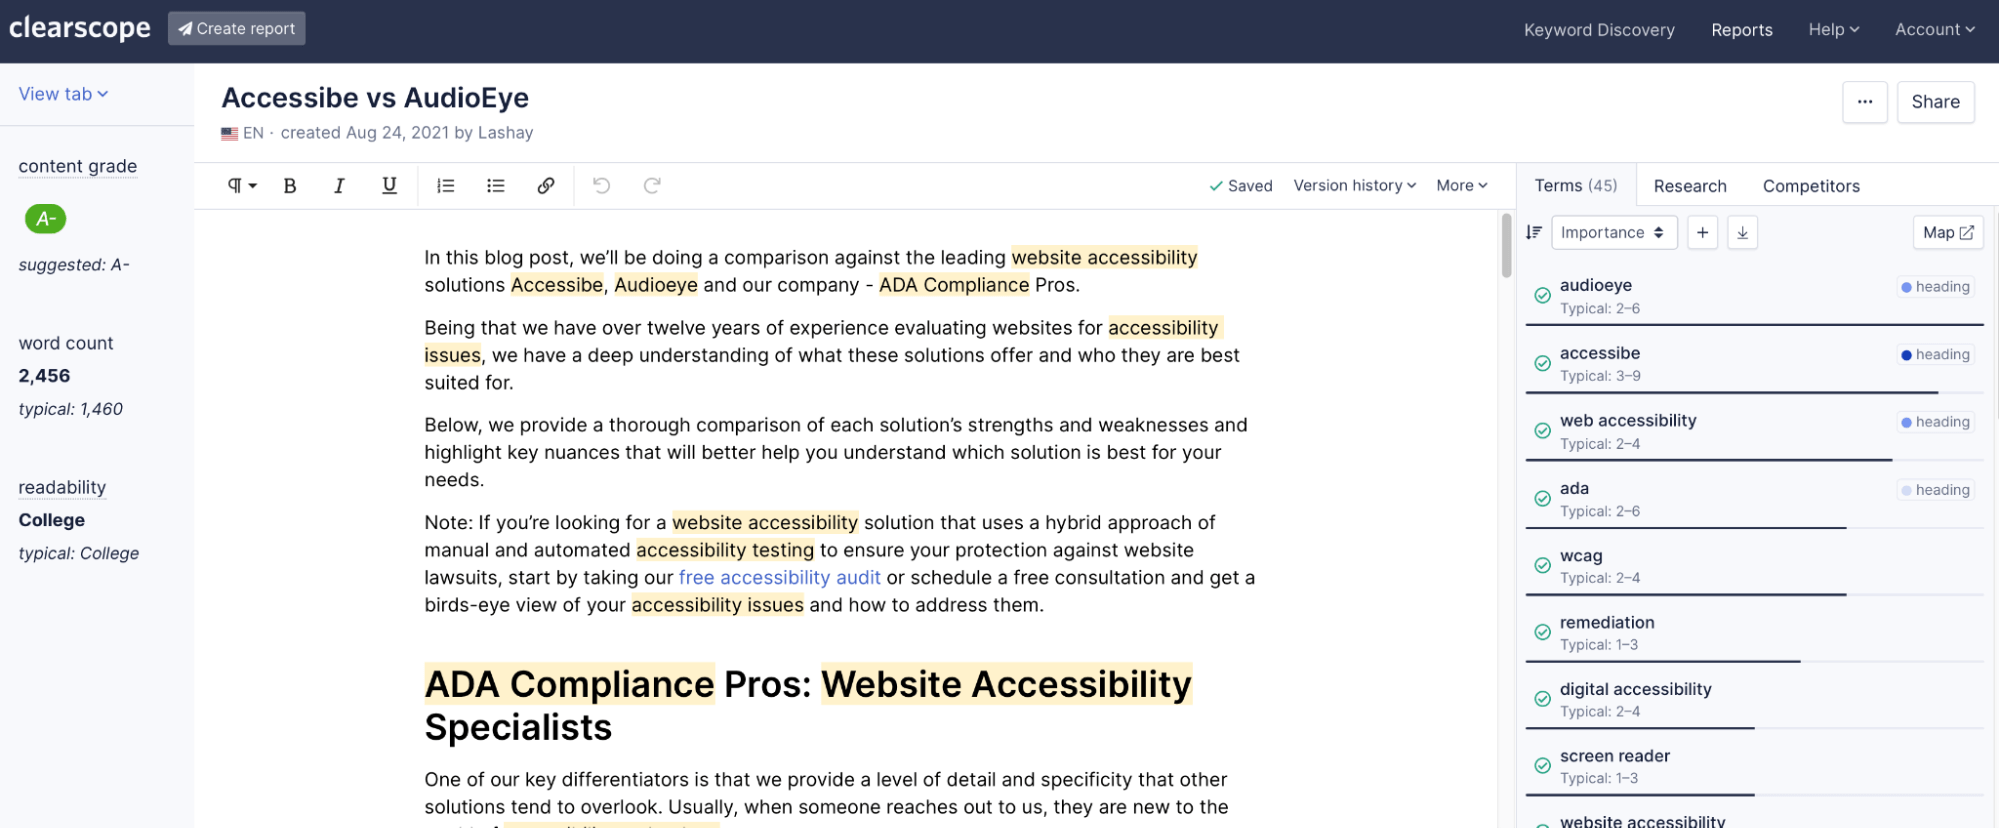The image size is (1999, 828).
Task: Click check icon next to audioeye
Action: pos(1542,296)
